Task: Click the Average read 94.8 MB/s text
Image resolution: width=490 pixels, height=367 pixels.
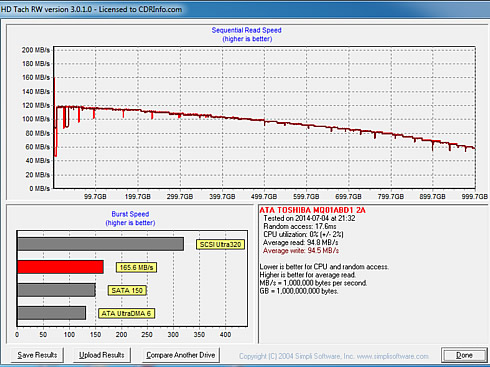Action: point(300,243)
